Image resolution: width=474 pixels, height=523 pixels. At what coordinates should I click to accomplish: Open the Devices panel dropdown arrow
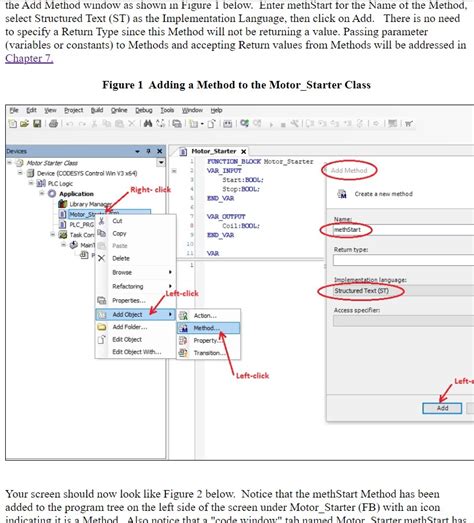[137, 151]
